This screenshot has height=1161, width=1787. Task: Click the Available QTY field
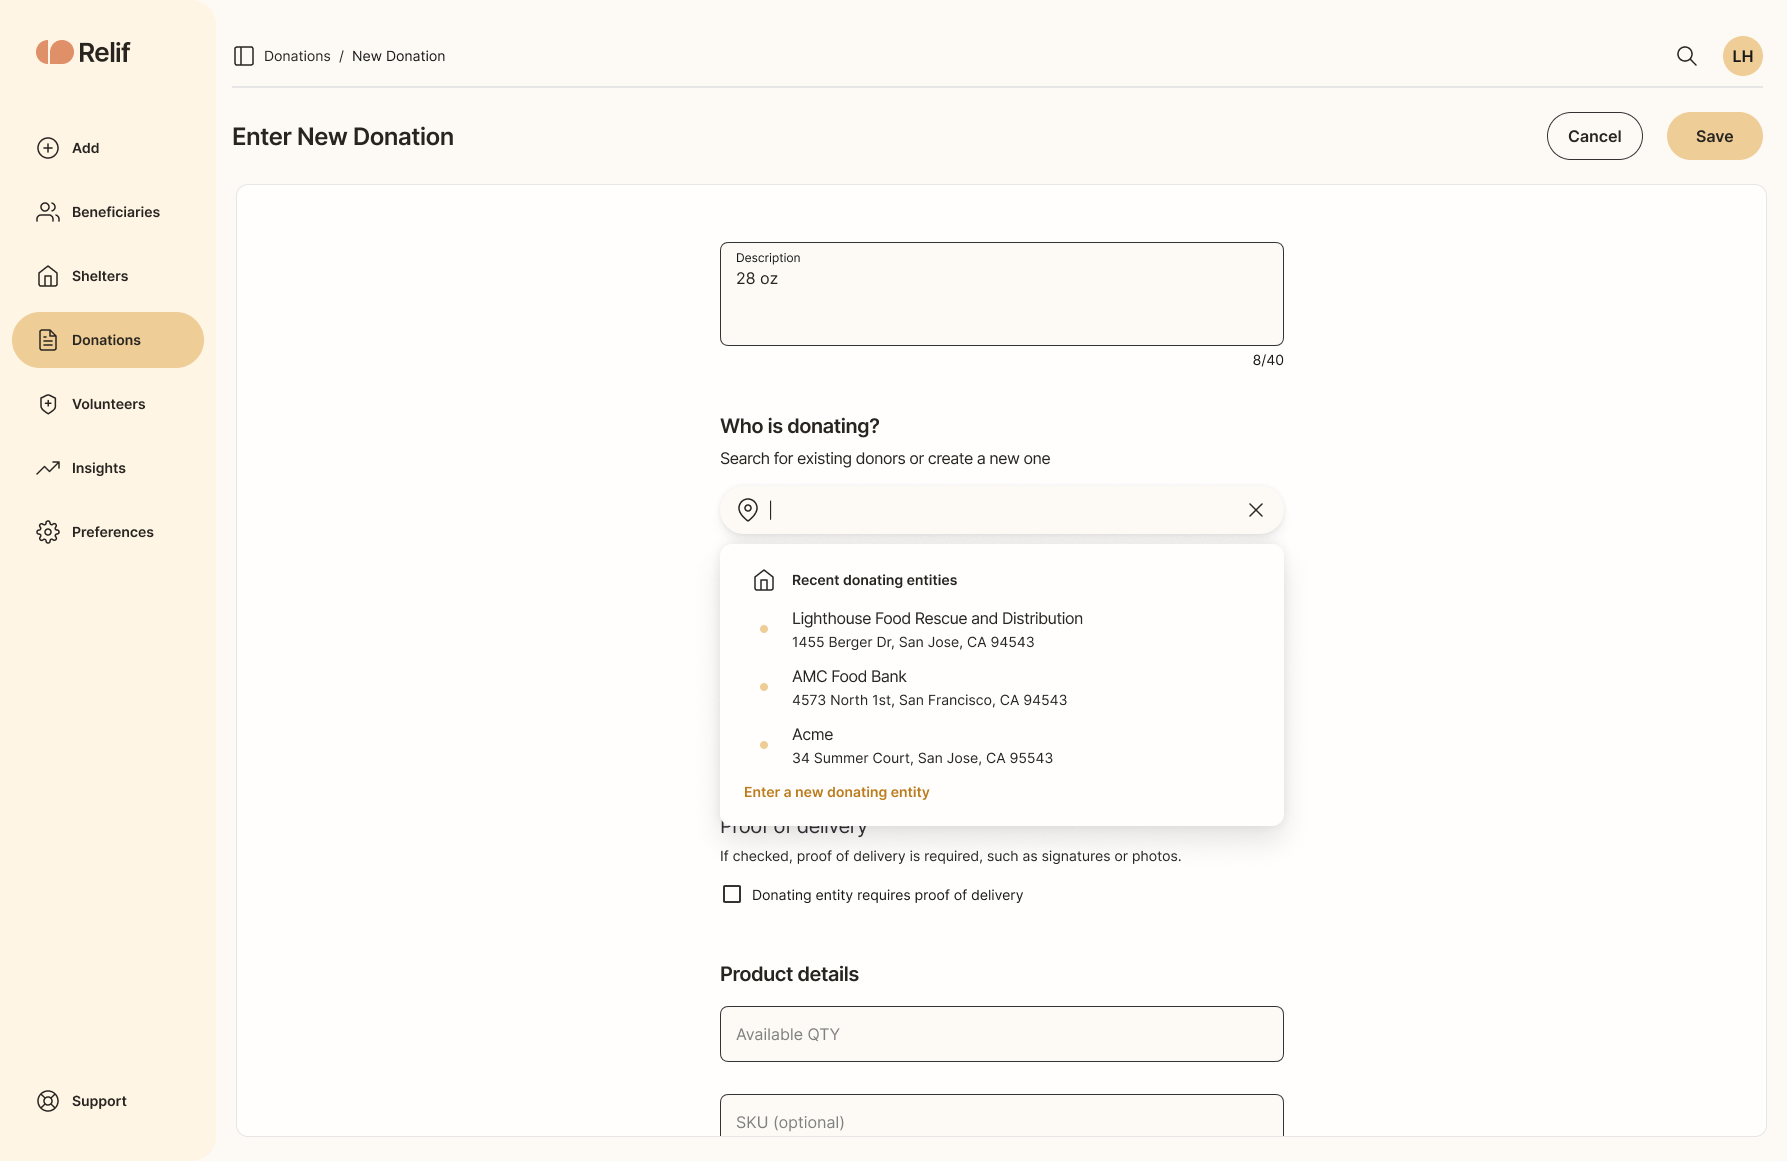click(1002, 1034)
